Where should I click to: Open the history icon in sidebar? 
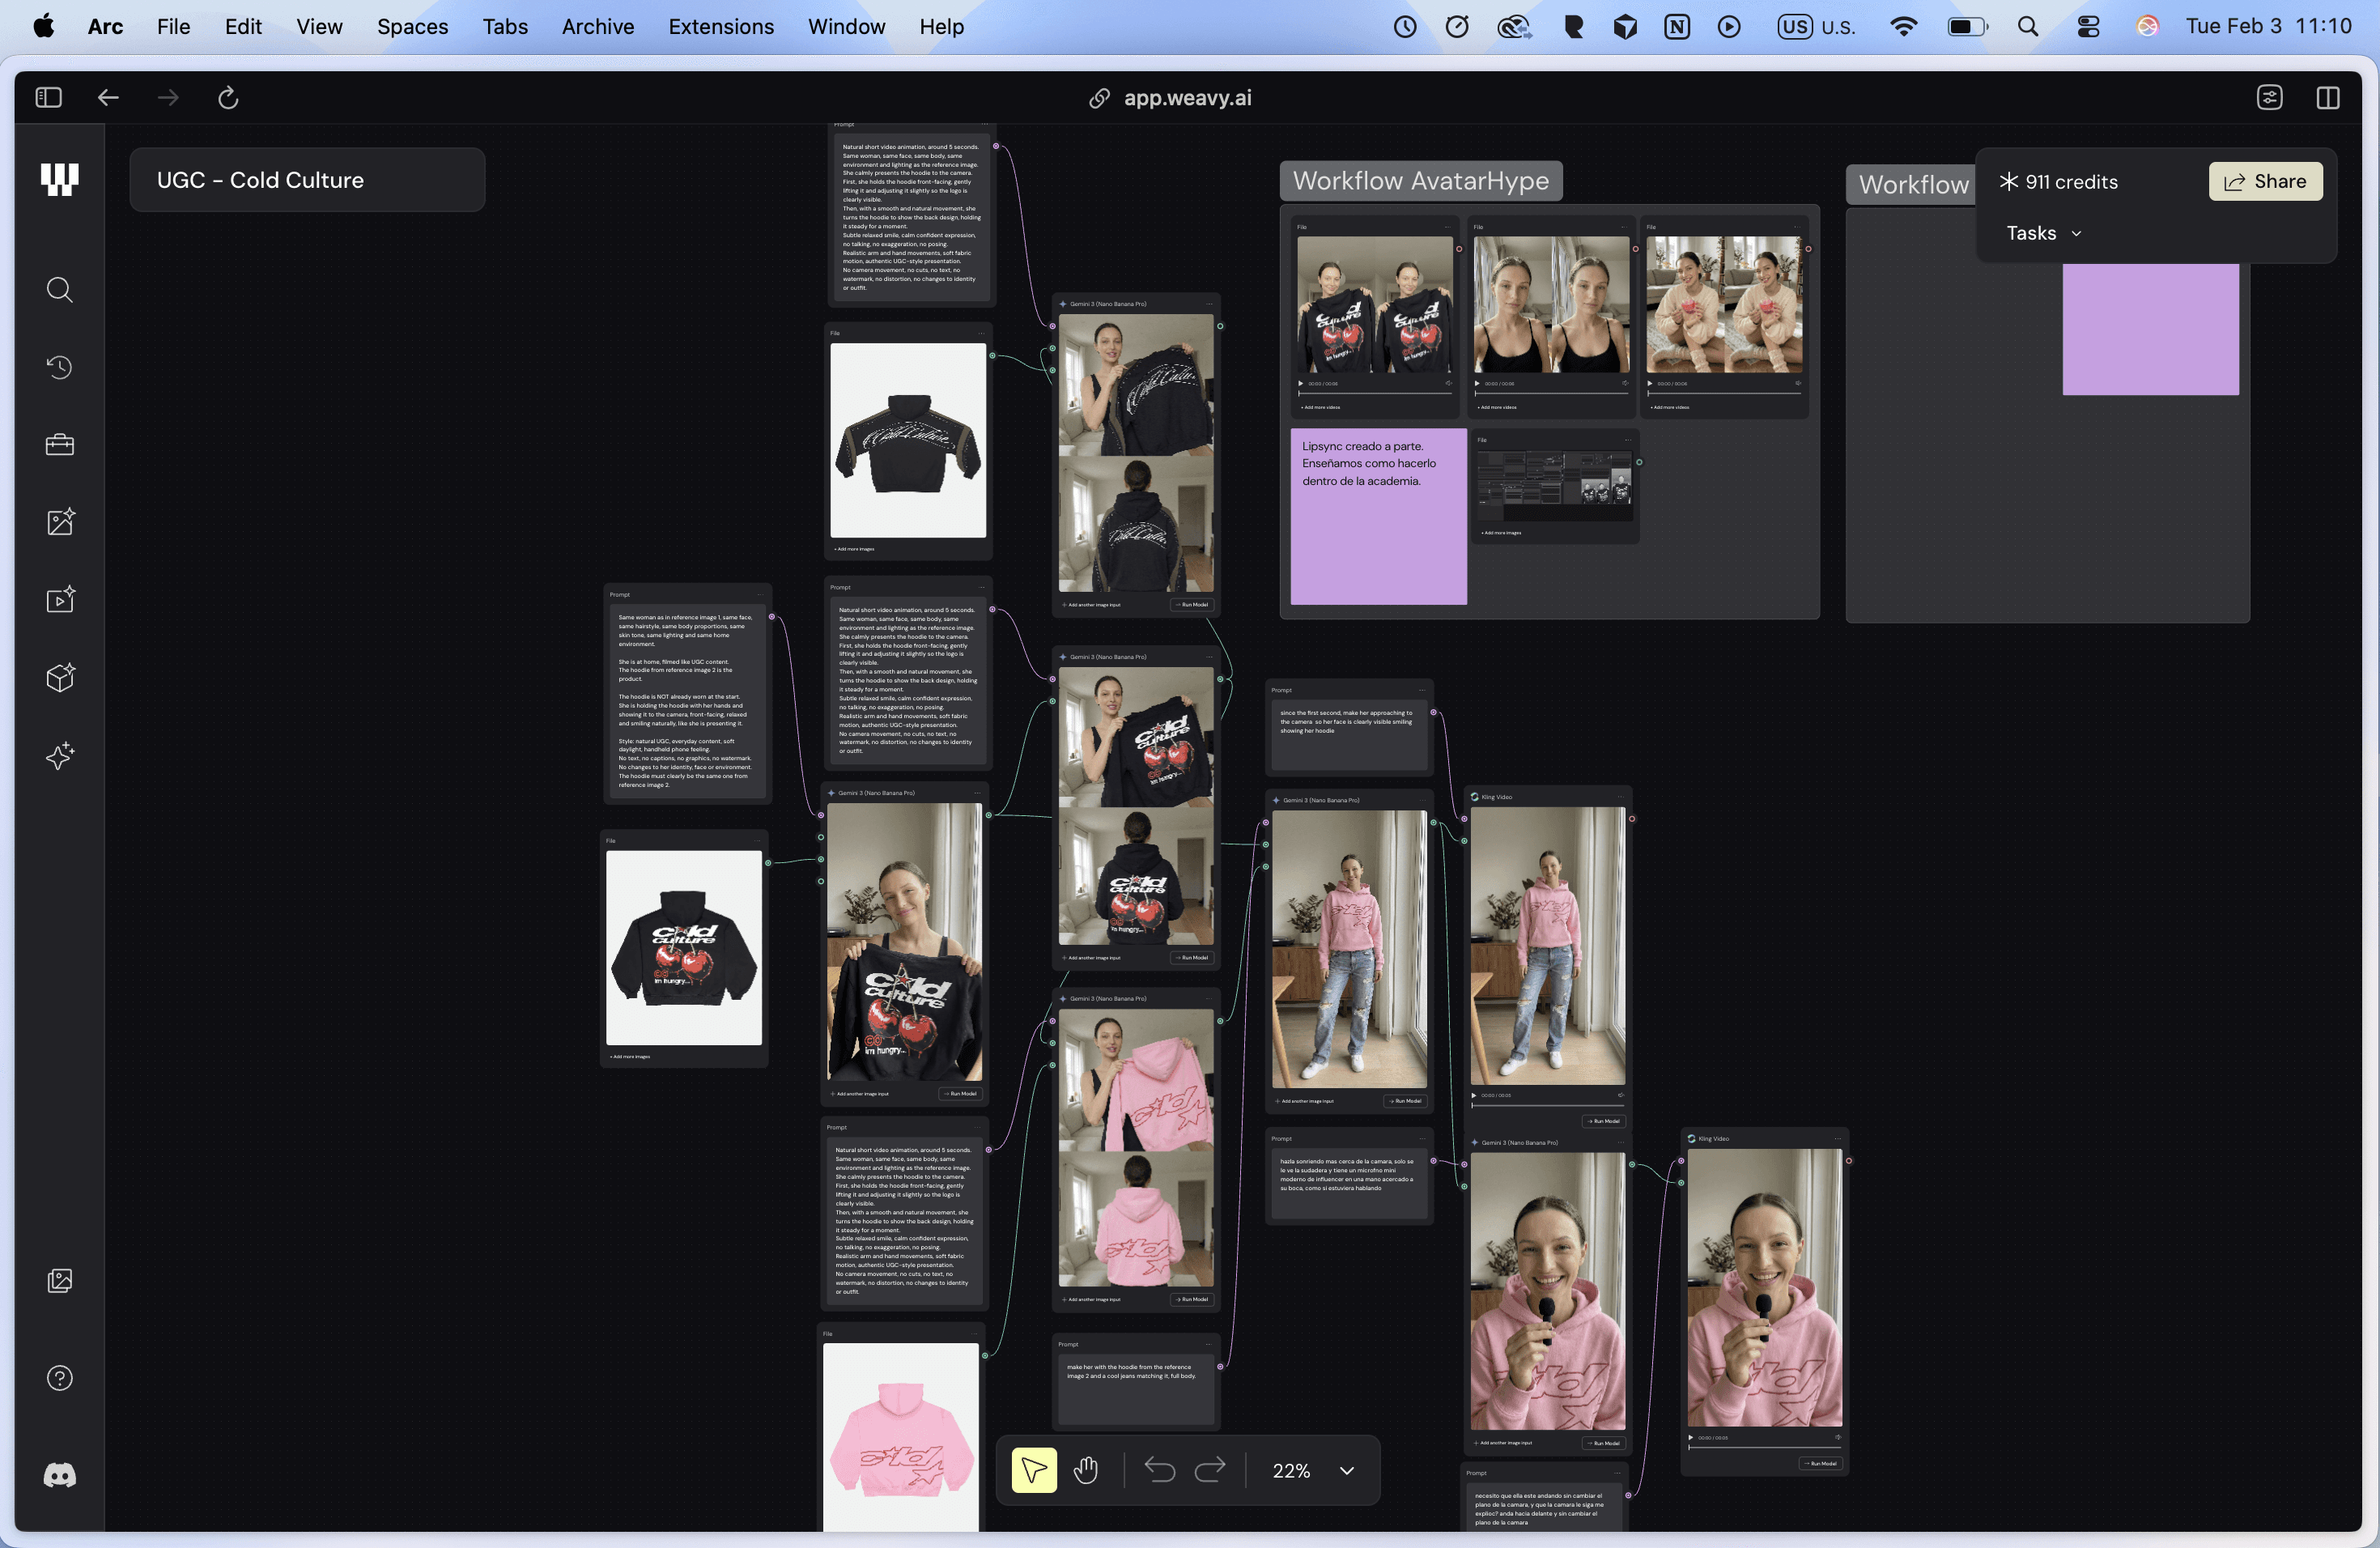click(x=59, y=367)
